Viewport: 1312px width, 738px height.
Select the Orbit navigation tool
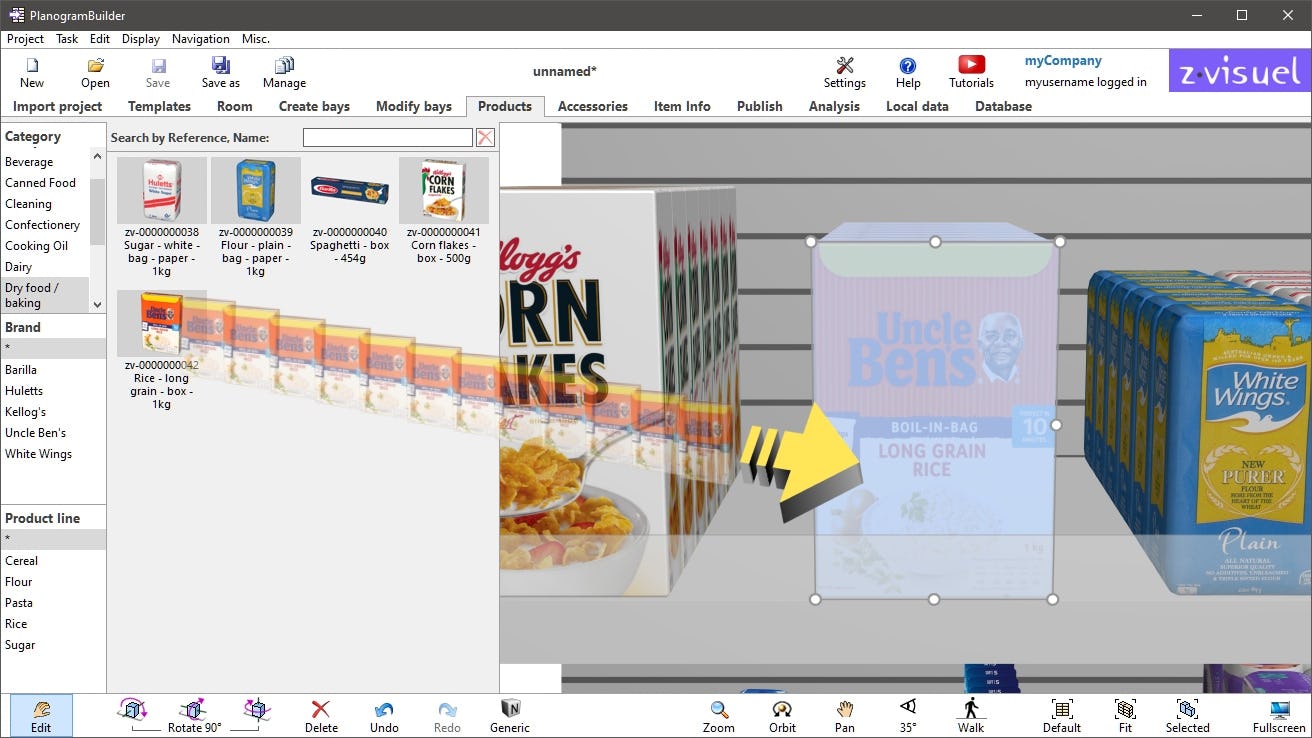(781, 714)
